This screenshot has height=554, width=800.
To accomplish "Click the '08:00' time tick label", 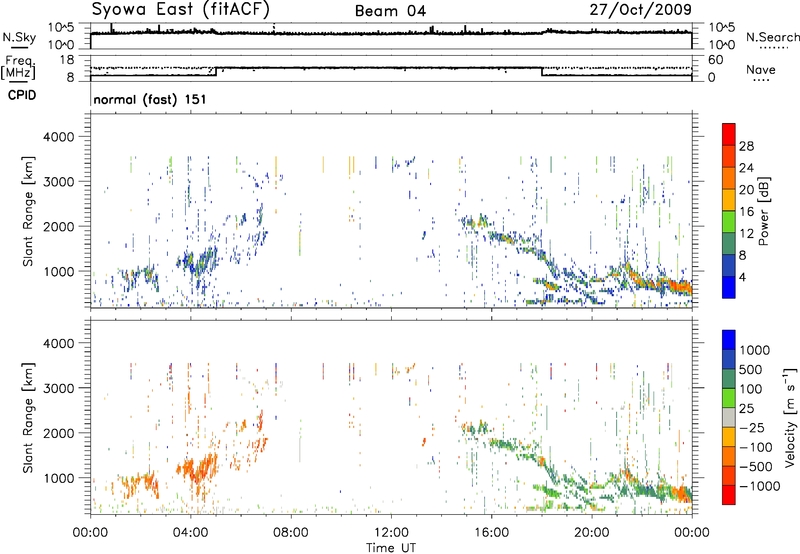I will [x=291, y=533].
